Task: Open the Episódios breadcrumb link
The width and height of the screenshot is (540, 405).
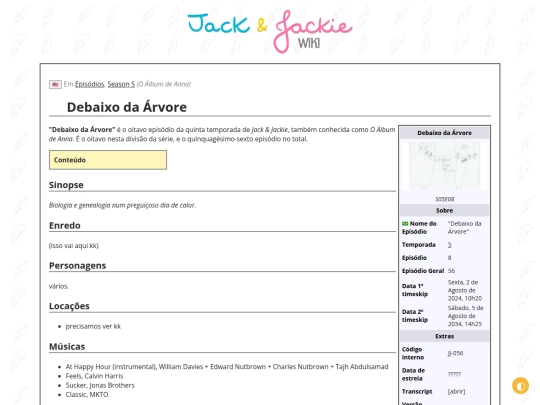Action: tap(90, 84)
